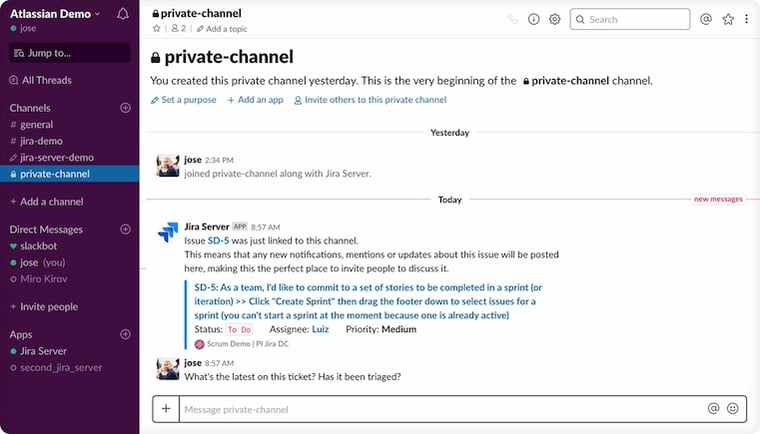Focus the Message private-channel input field
This screenshot has height=434, width=760.
coord(440,409)
